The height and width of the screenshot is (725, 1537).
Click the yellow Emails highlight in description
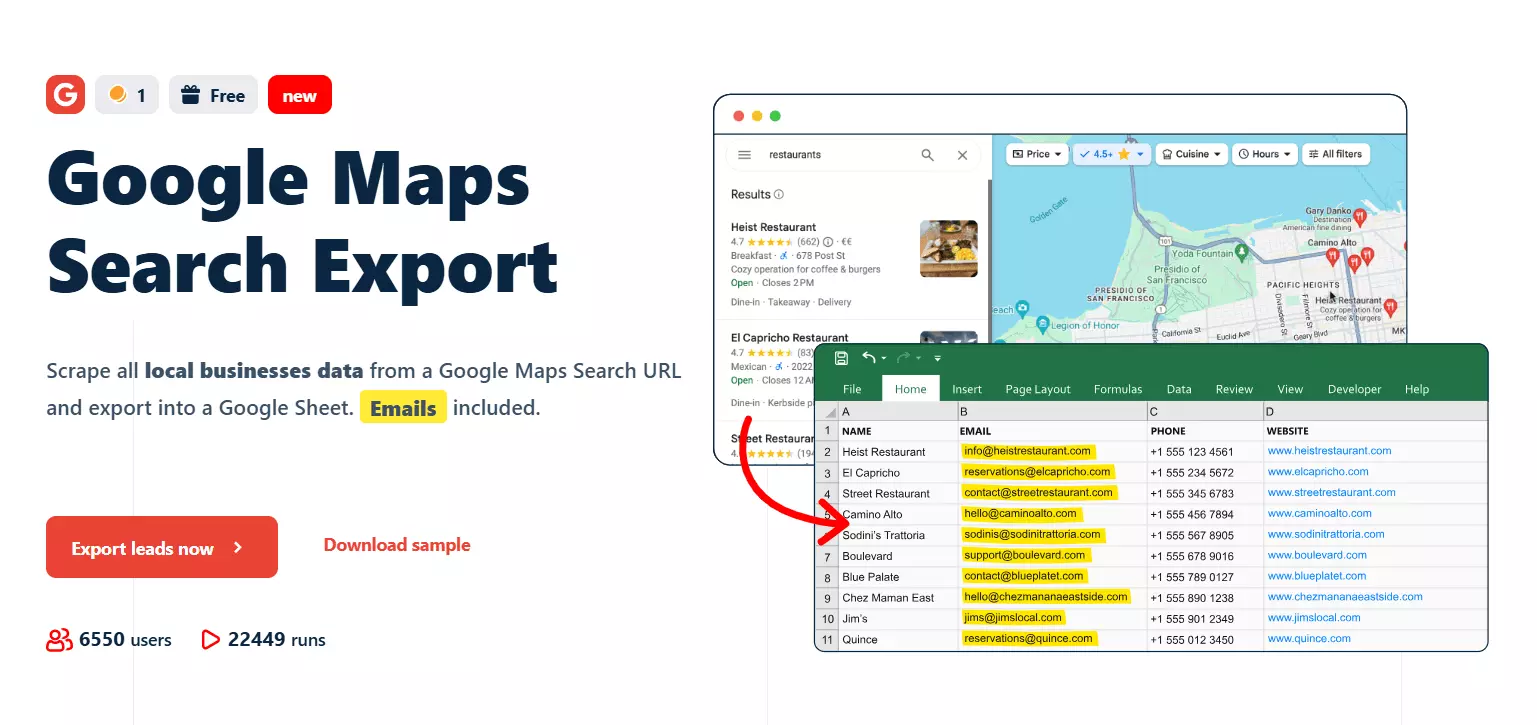coord(403,408)
